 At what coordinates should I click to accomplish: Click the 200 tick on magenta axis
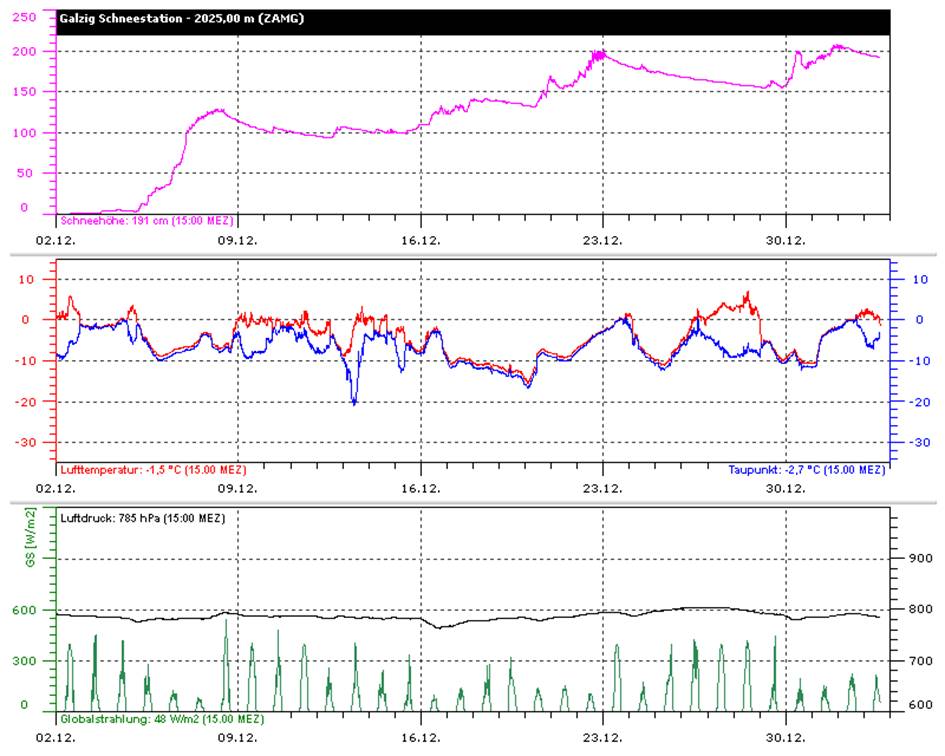coord(24,52)
